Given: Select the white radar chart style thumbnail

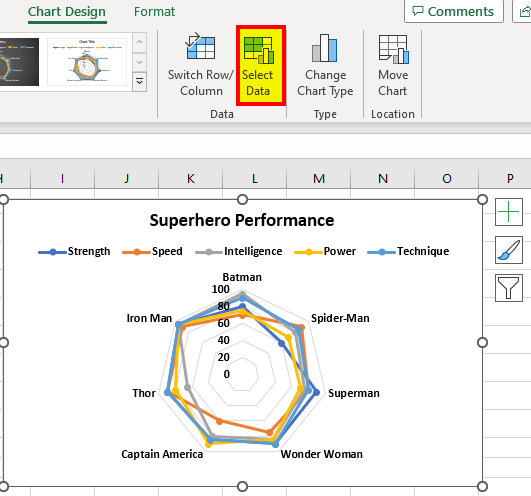Looking at the screenshot, I should click(87, 62).
